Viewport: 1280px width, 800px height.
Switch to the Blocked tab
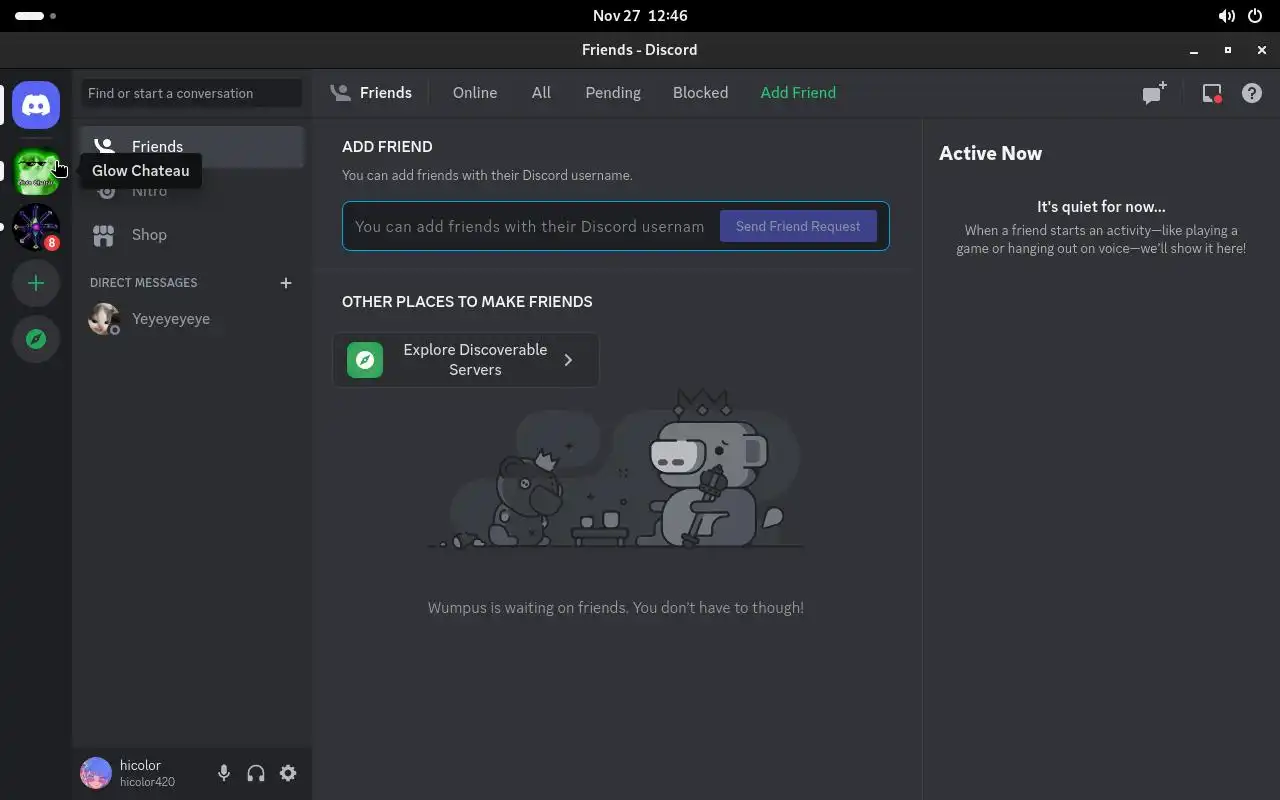point(700,93)
